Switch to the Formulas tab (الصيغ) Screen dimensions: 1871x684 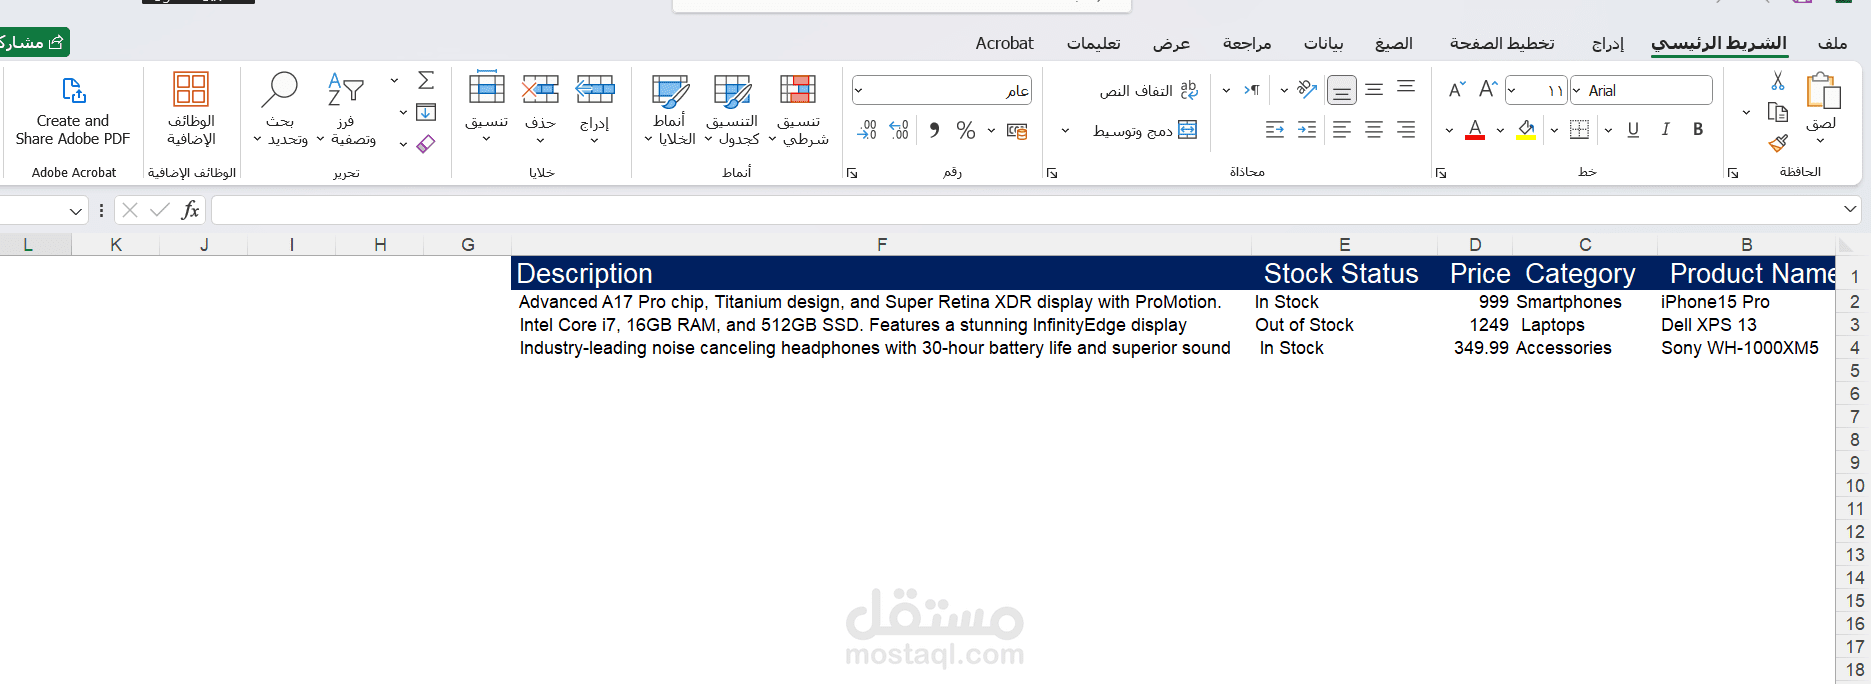[x=1394, y=43]
